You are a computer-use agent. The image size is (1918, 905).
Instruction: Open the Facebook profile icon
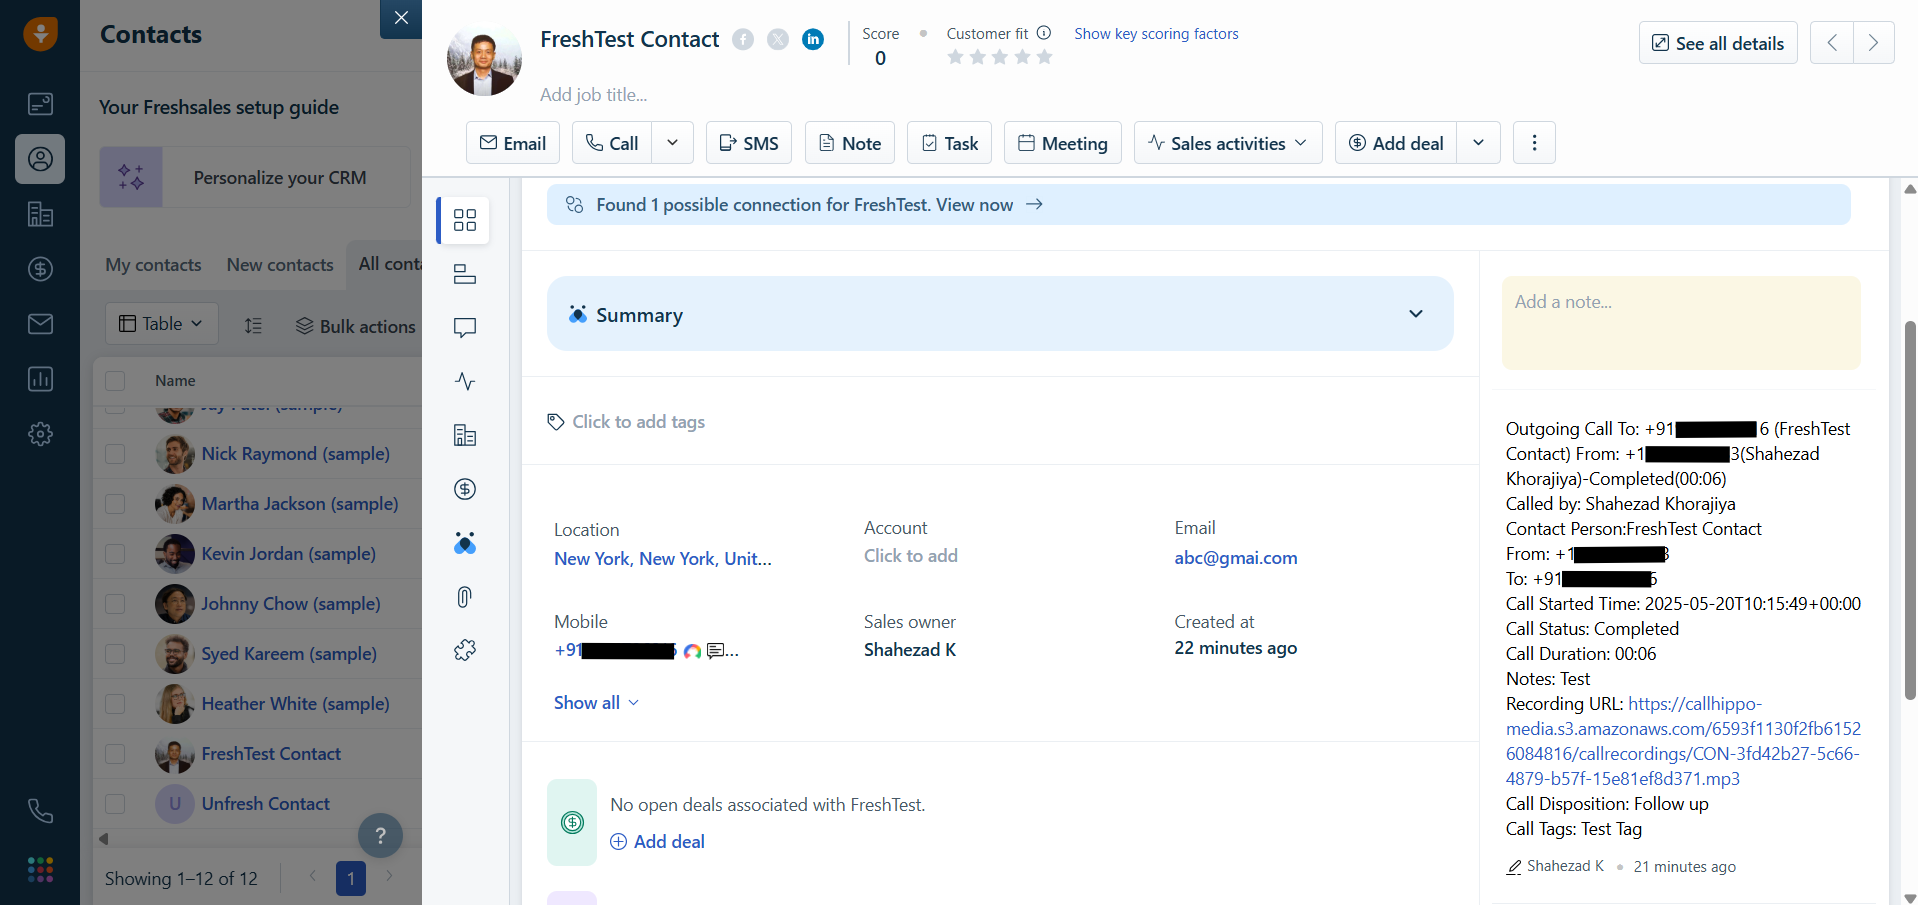pyautogui.click(x=743, y=39)
